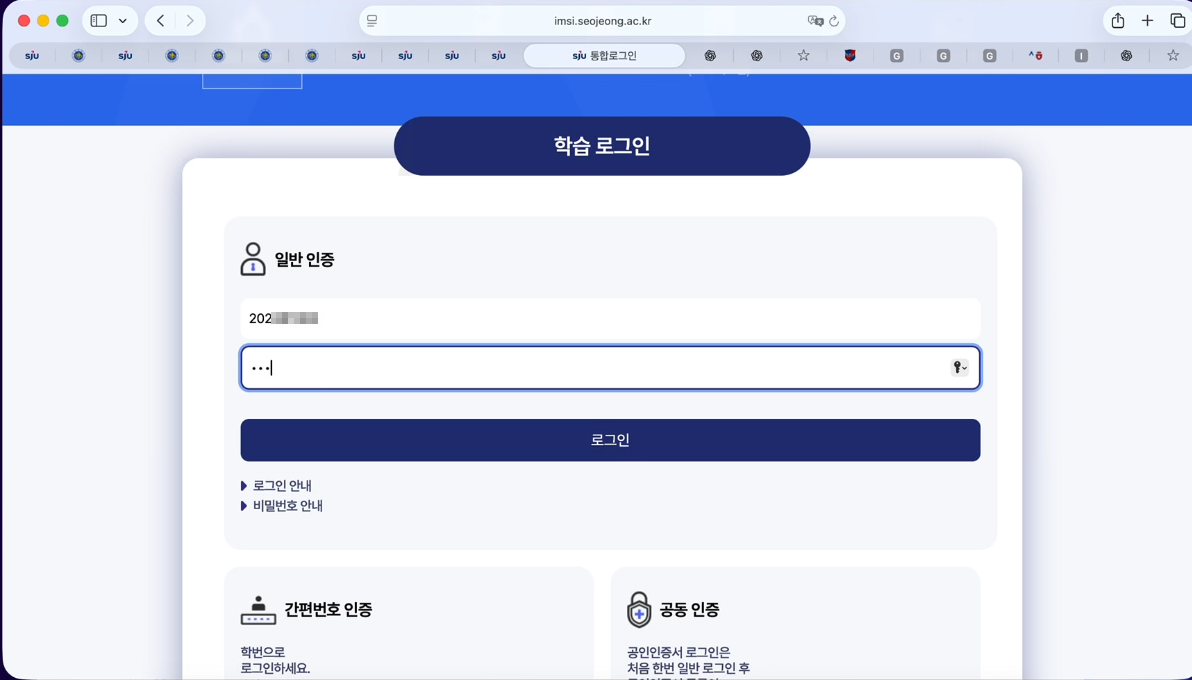Viewport: 1192px width, 680px height.
Task: Open a new tab with plus icon
Action: [x=1147, y=21]
